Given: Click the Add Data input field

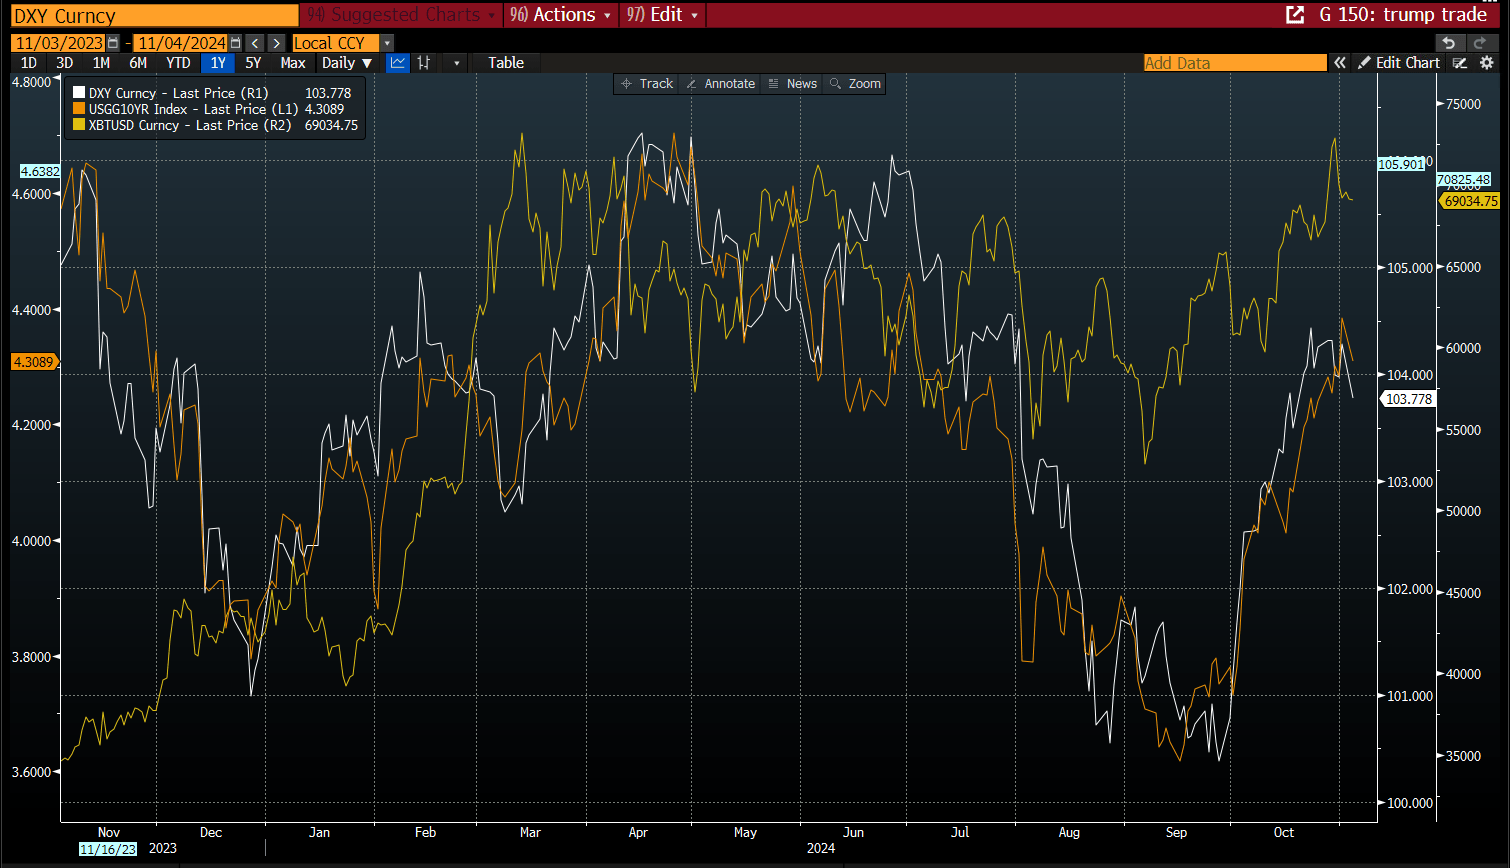Looking at the screenshot, I should [1234, 63].
